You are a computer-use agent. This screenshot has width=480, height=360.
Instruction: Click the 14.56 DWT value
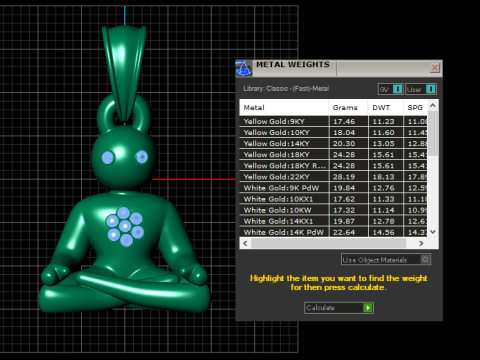pyautogui.click(x=383, y=232)
